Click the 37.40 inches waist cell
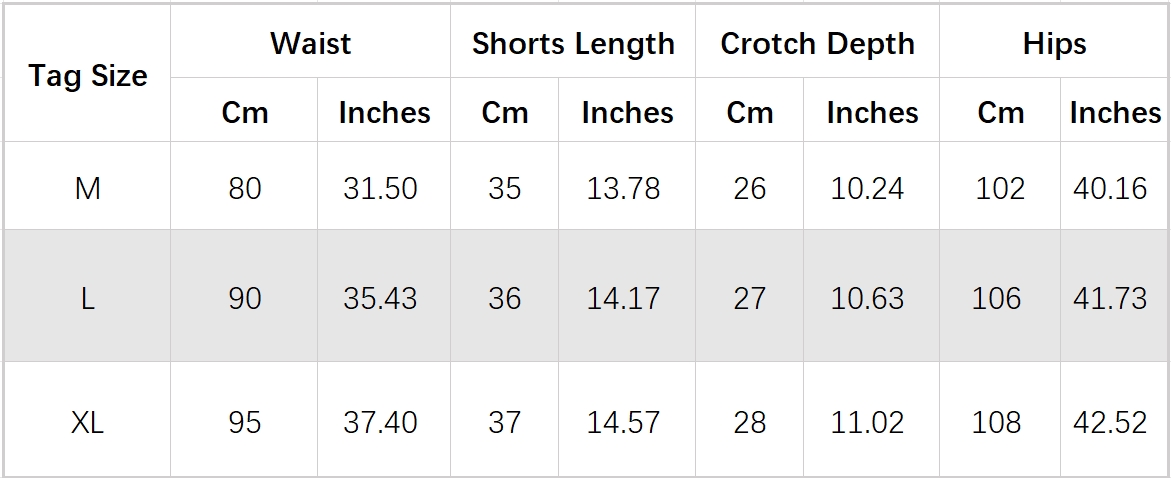Image resolution: width=1171 pixels, height=478 pixels. coord(380,422)
